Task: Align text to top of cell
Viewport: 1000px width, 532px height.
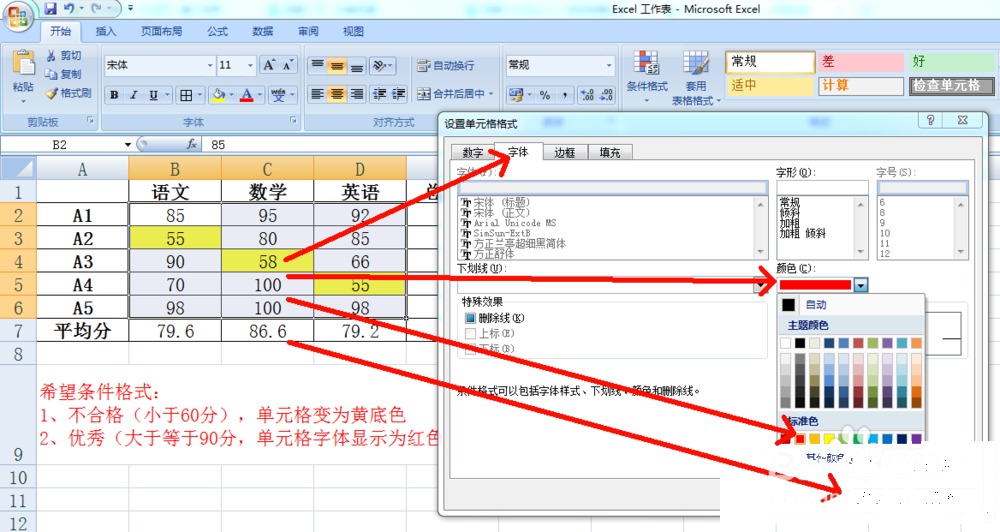Action: pyautogui.click(x=317, y=65)
